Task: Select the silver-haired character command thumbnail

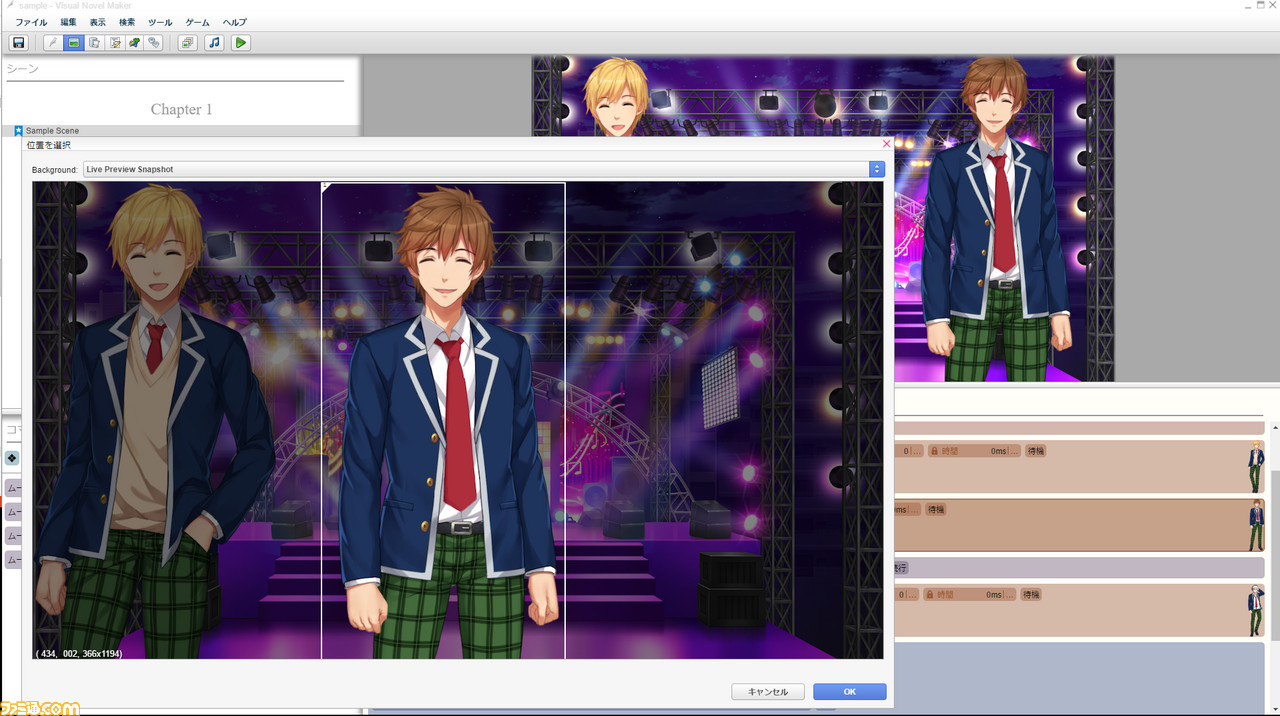Action: (1255, 611)
